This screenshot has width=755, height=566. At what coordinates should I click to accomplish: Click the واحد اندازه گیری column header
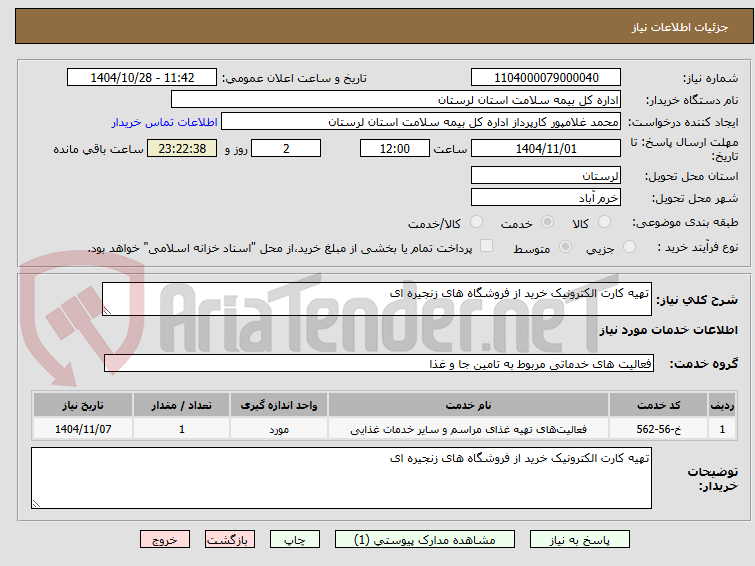tap(279, 405)
